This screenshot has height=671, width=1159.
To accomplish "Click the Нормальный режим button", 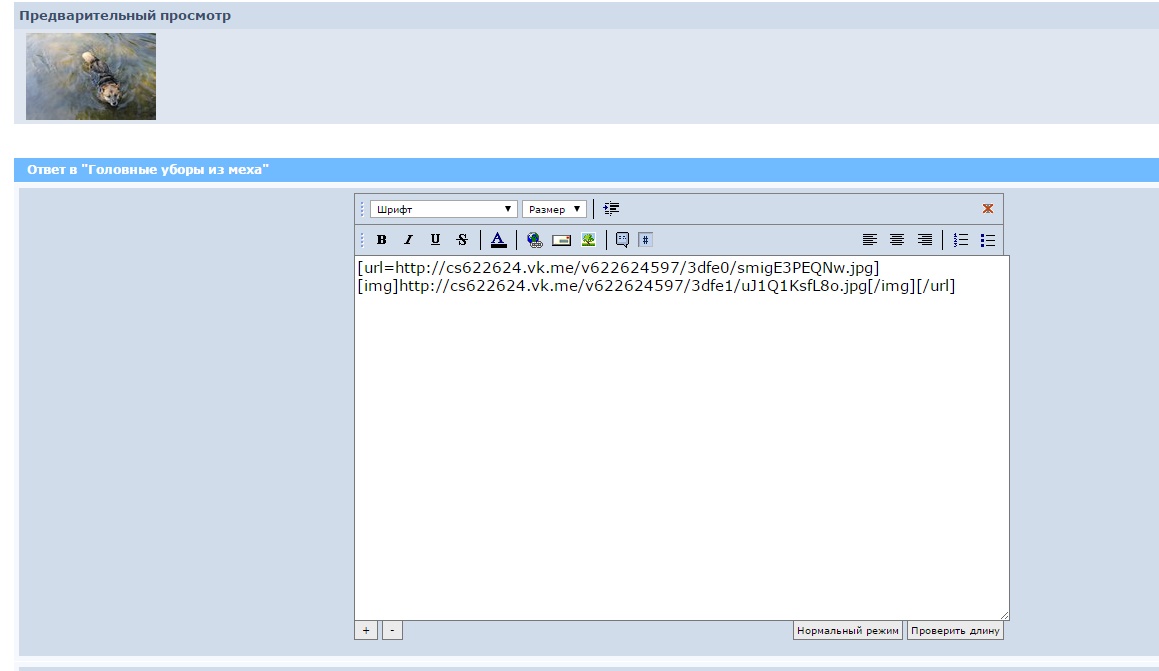I will (848, 630).
